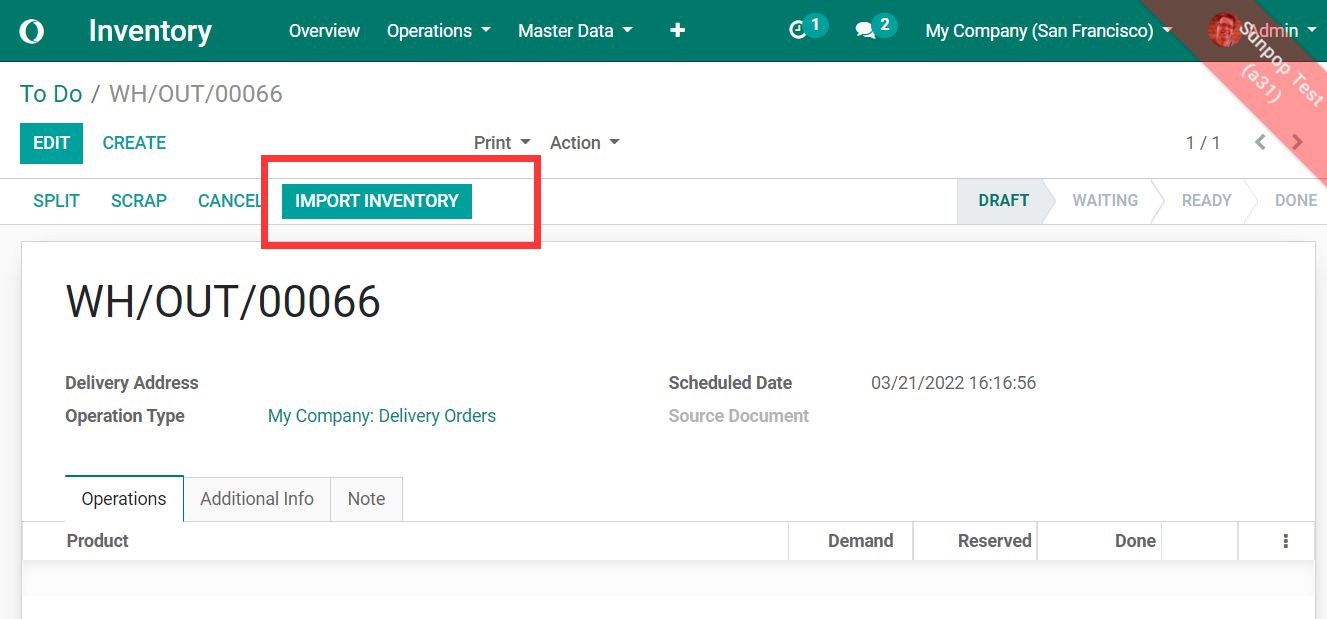The height and width of the screenshot is (619, 1327).
Task: Select the READY status stage
Action: (x=1206, y=201)
